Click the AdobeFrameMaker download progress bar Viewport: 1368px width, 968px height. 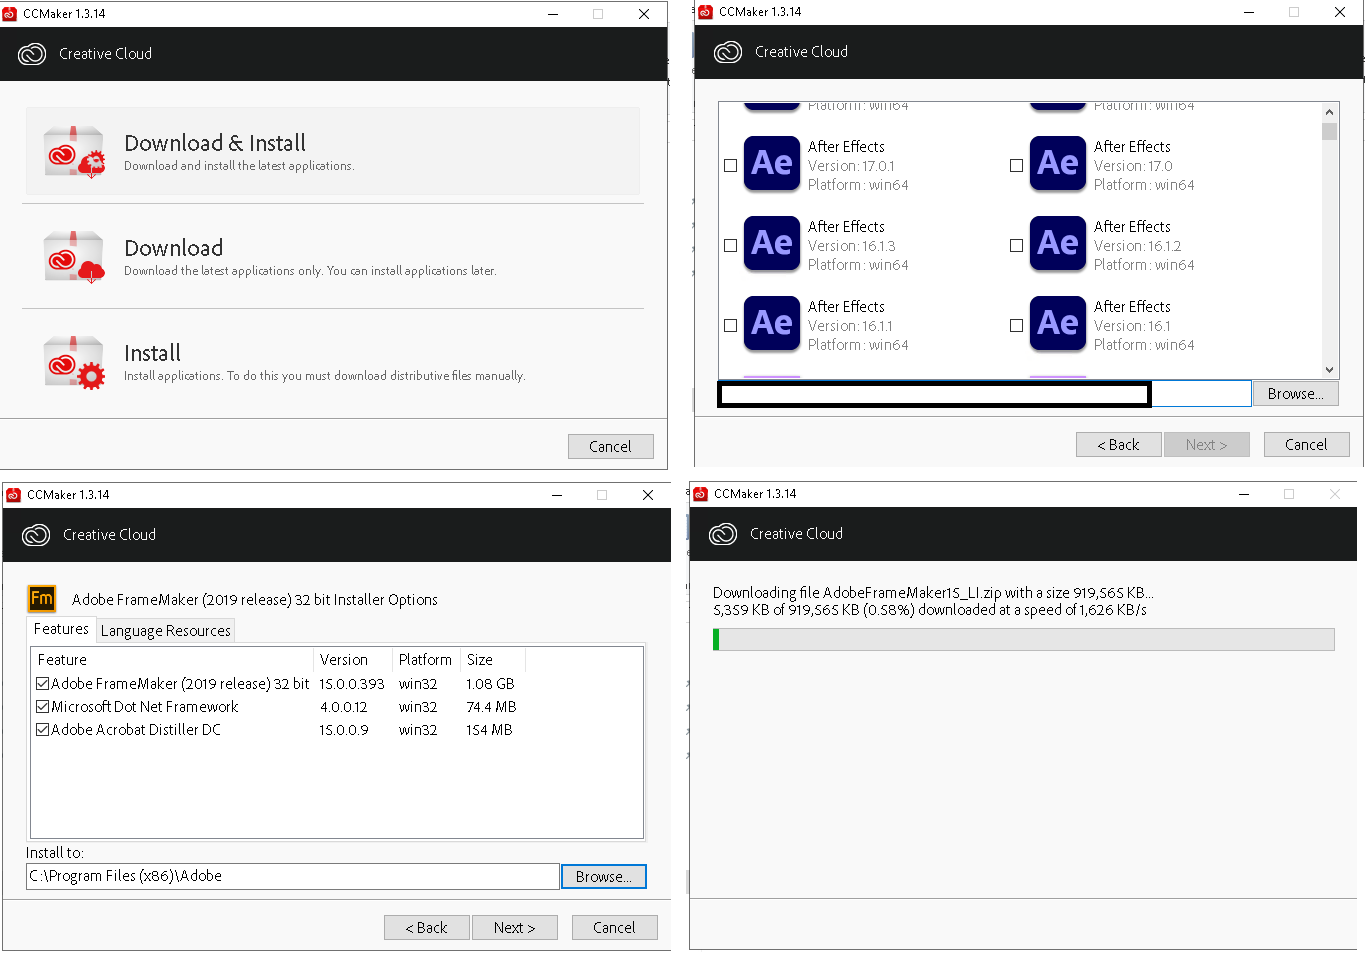(1024, 640)
